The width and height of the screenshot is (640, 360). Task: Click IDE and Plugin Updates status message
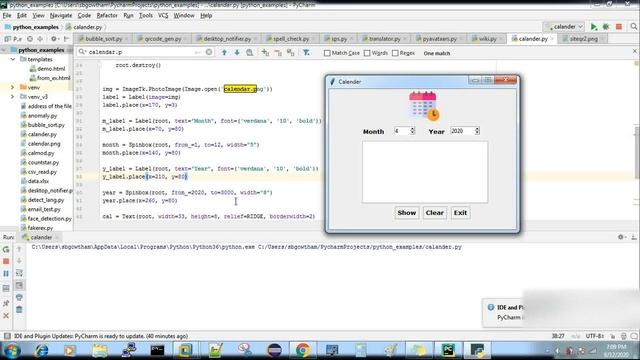[101, 336]
